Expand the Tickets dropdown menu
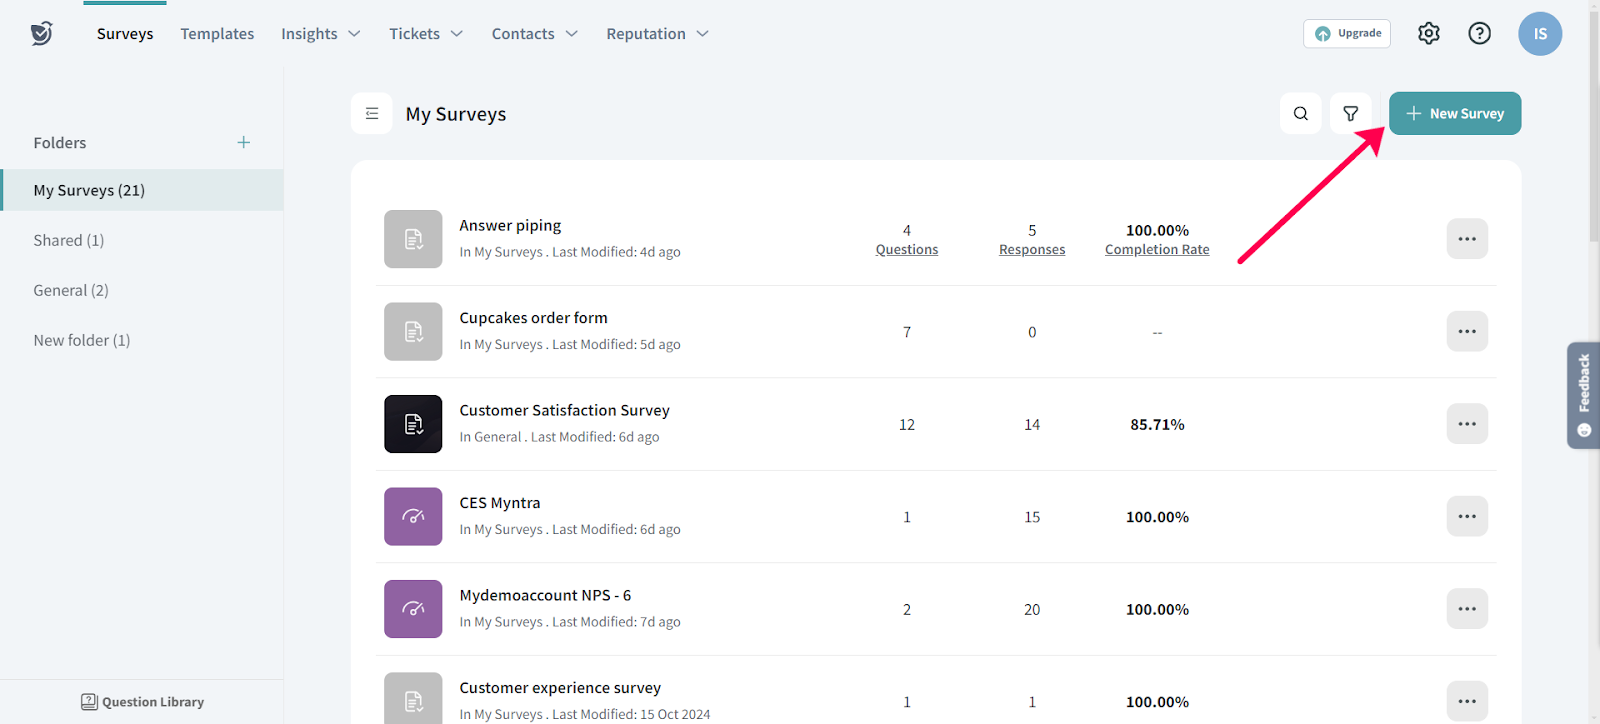 tap(425, 34)
